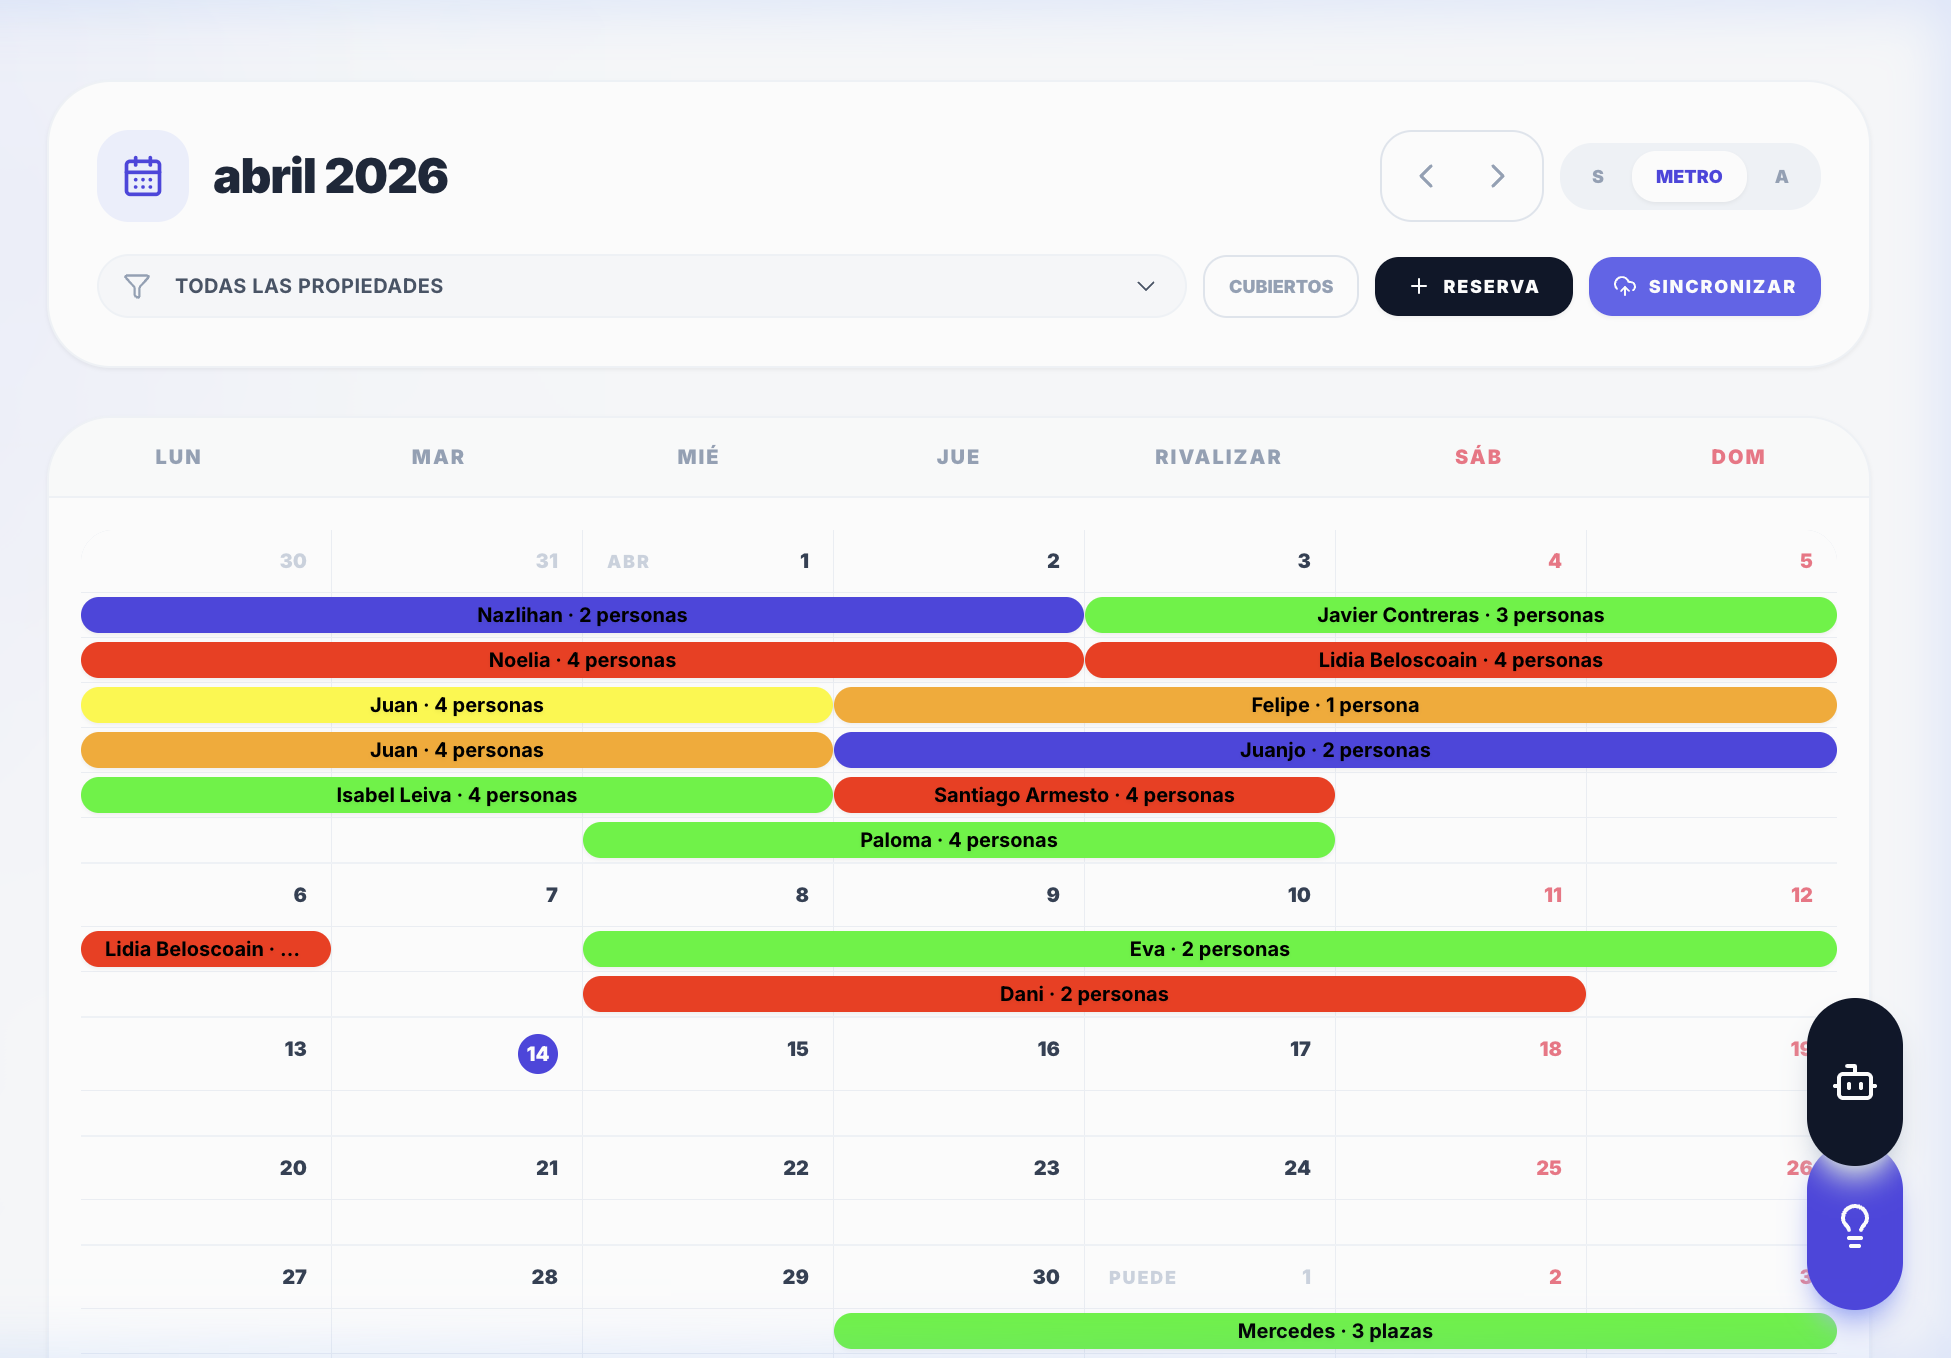Click the lightbulb suggestions icon
The height and width of the screenshot is (1358, 1951).
point(1854,1226)
